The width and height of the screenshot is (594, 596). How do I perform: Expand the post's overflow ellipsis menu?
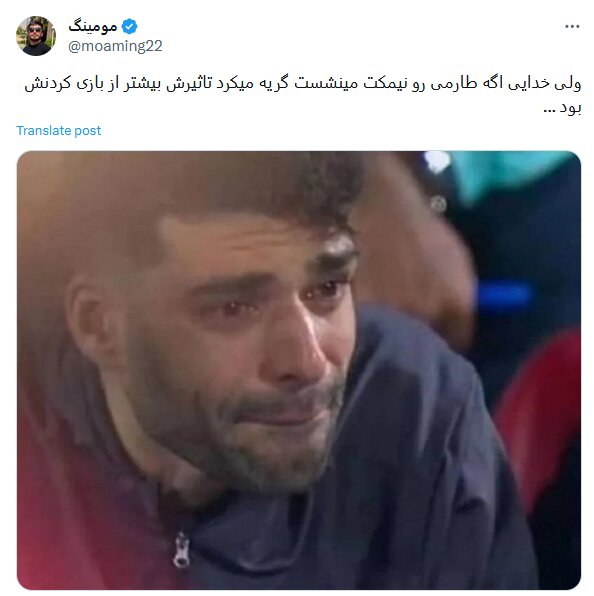click(x=572, y=26)
